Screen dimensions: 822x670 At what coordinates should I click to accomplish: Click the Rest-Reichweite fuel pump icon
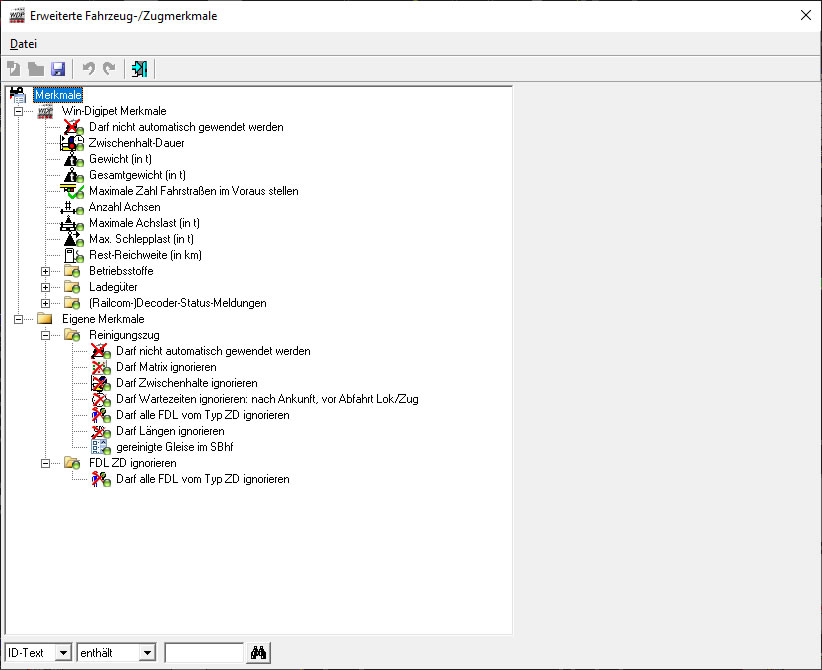click(x=72, y=255)
